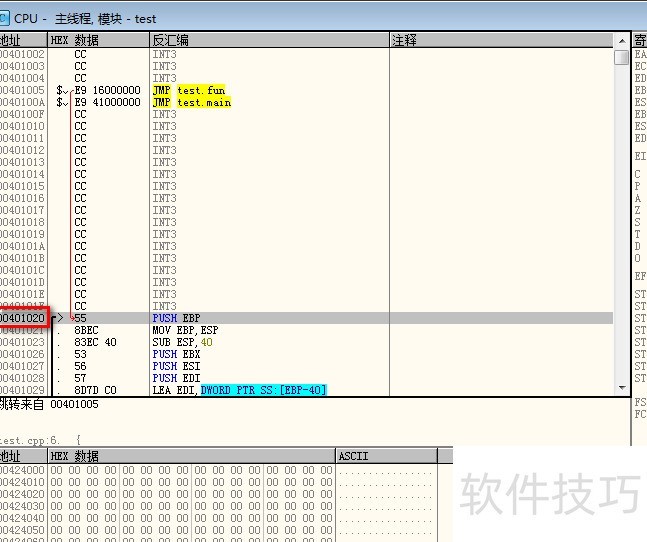Click the 注释 column header
The width and height of the screenshot is (647, 542).
coord(405,40)
